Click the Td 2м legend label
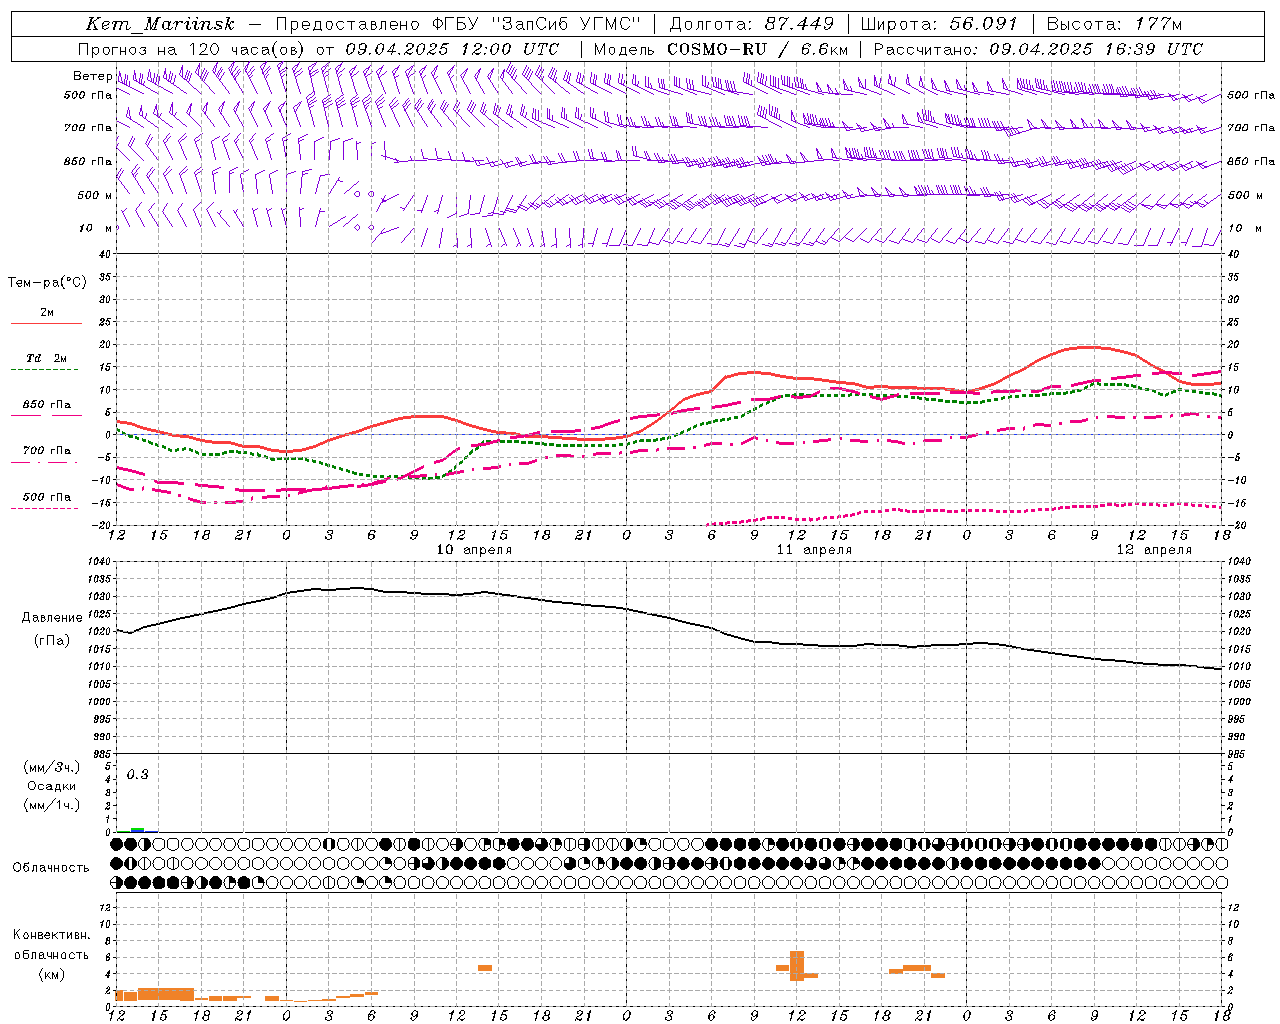1280x1024 pixels. point(46,358)
